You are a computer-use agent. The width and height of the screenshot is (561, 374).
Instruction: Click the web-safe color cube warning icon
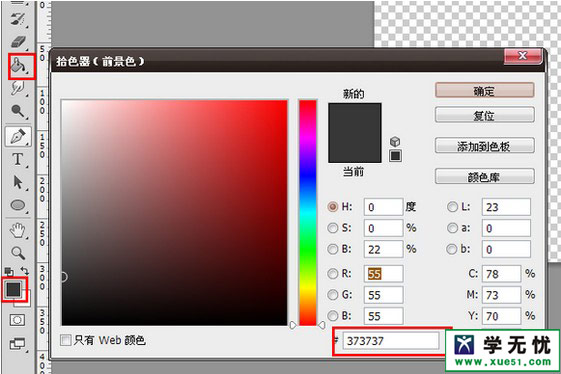[395, 141]
